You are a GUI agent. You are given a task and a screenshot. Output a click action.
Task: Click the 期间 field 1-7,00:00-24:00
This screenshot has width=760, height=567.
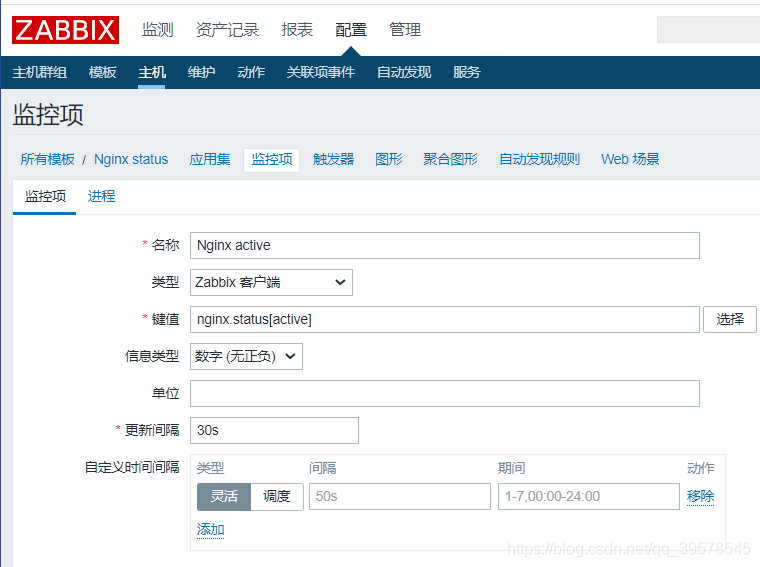point(588,496)
